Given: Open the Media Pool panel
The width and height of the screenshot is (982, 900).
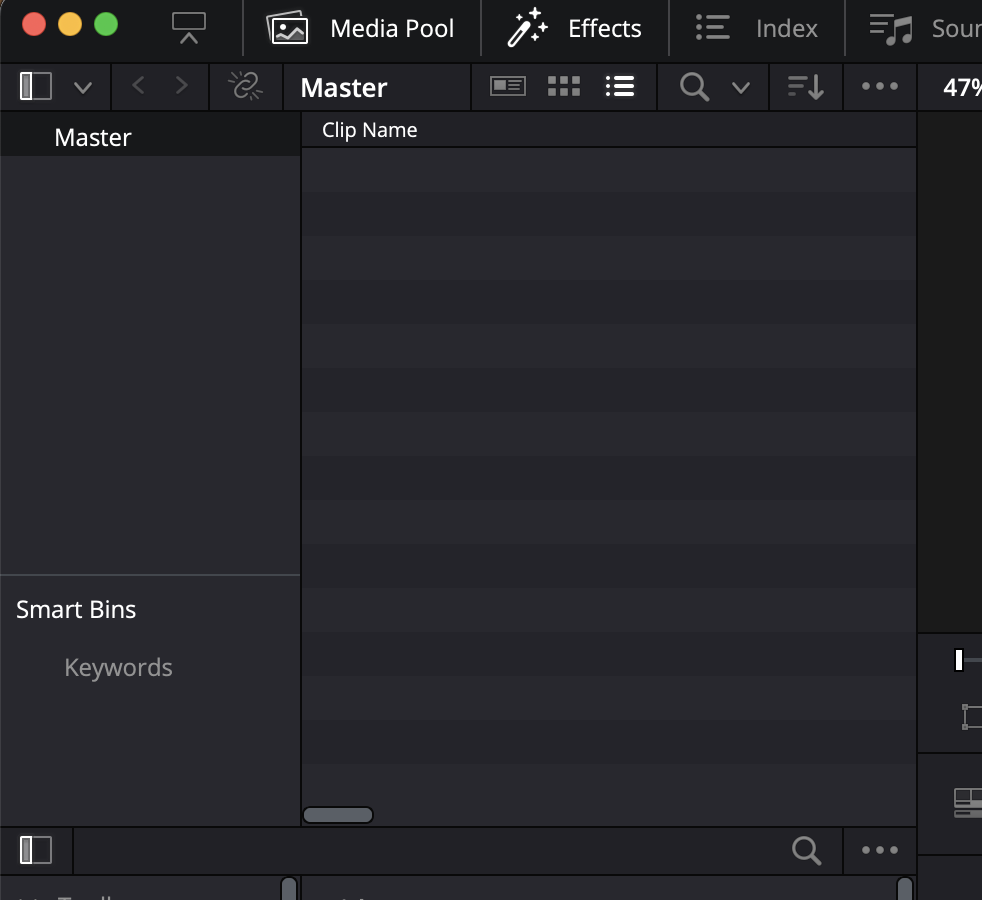Looking at the screenshot, I should point(361,28).
